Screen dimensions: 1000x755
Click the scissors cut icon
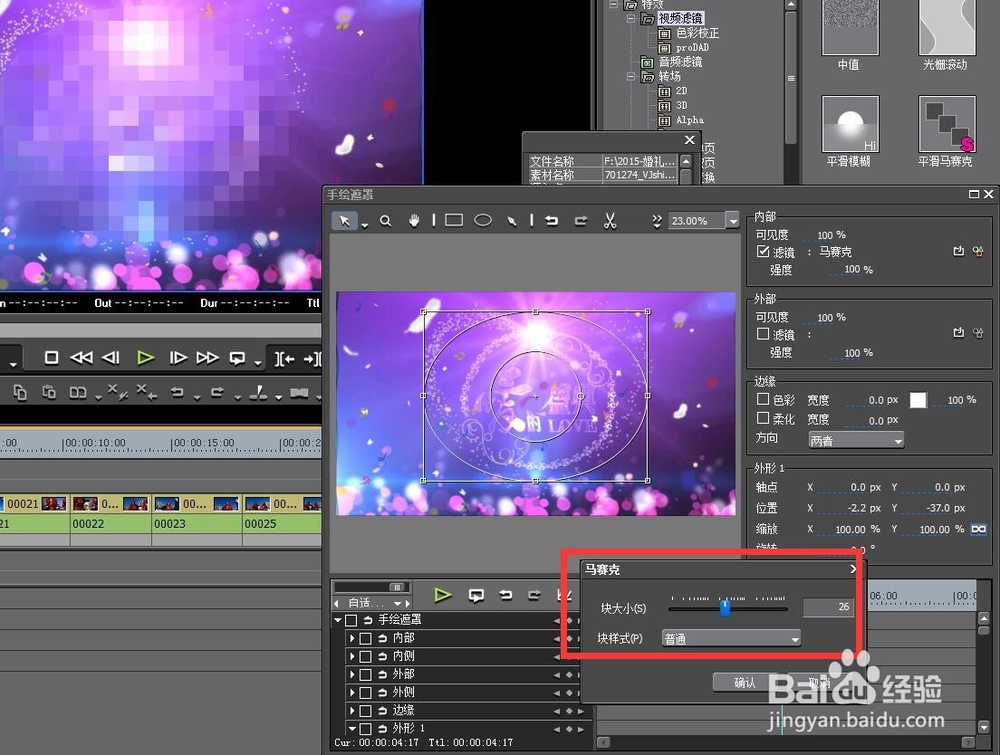tap(610, 221)
